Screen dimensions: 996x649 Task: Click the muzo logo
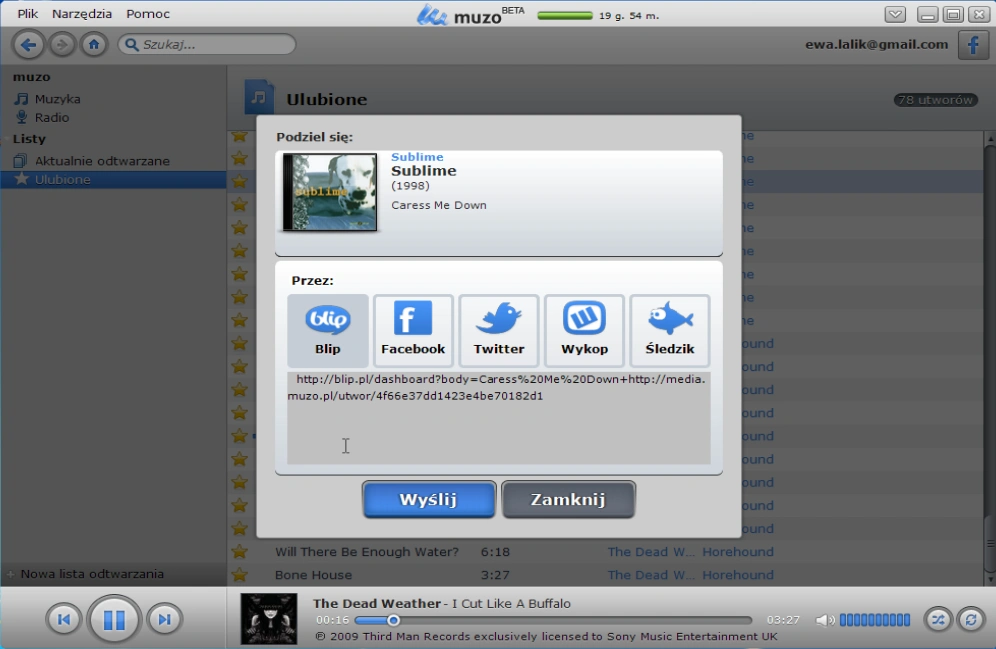point(470,15)
